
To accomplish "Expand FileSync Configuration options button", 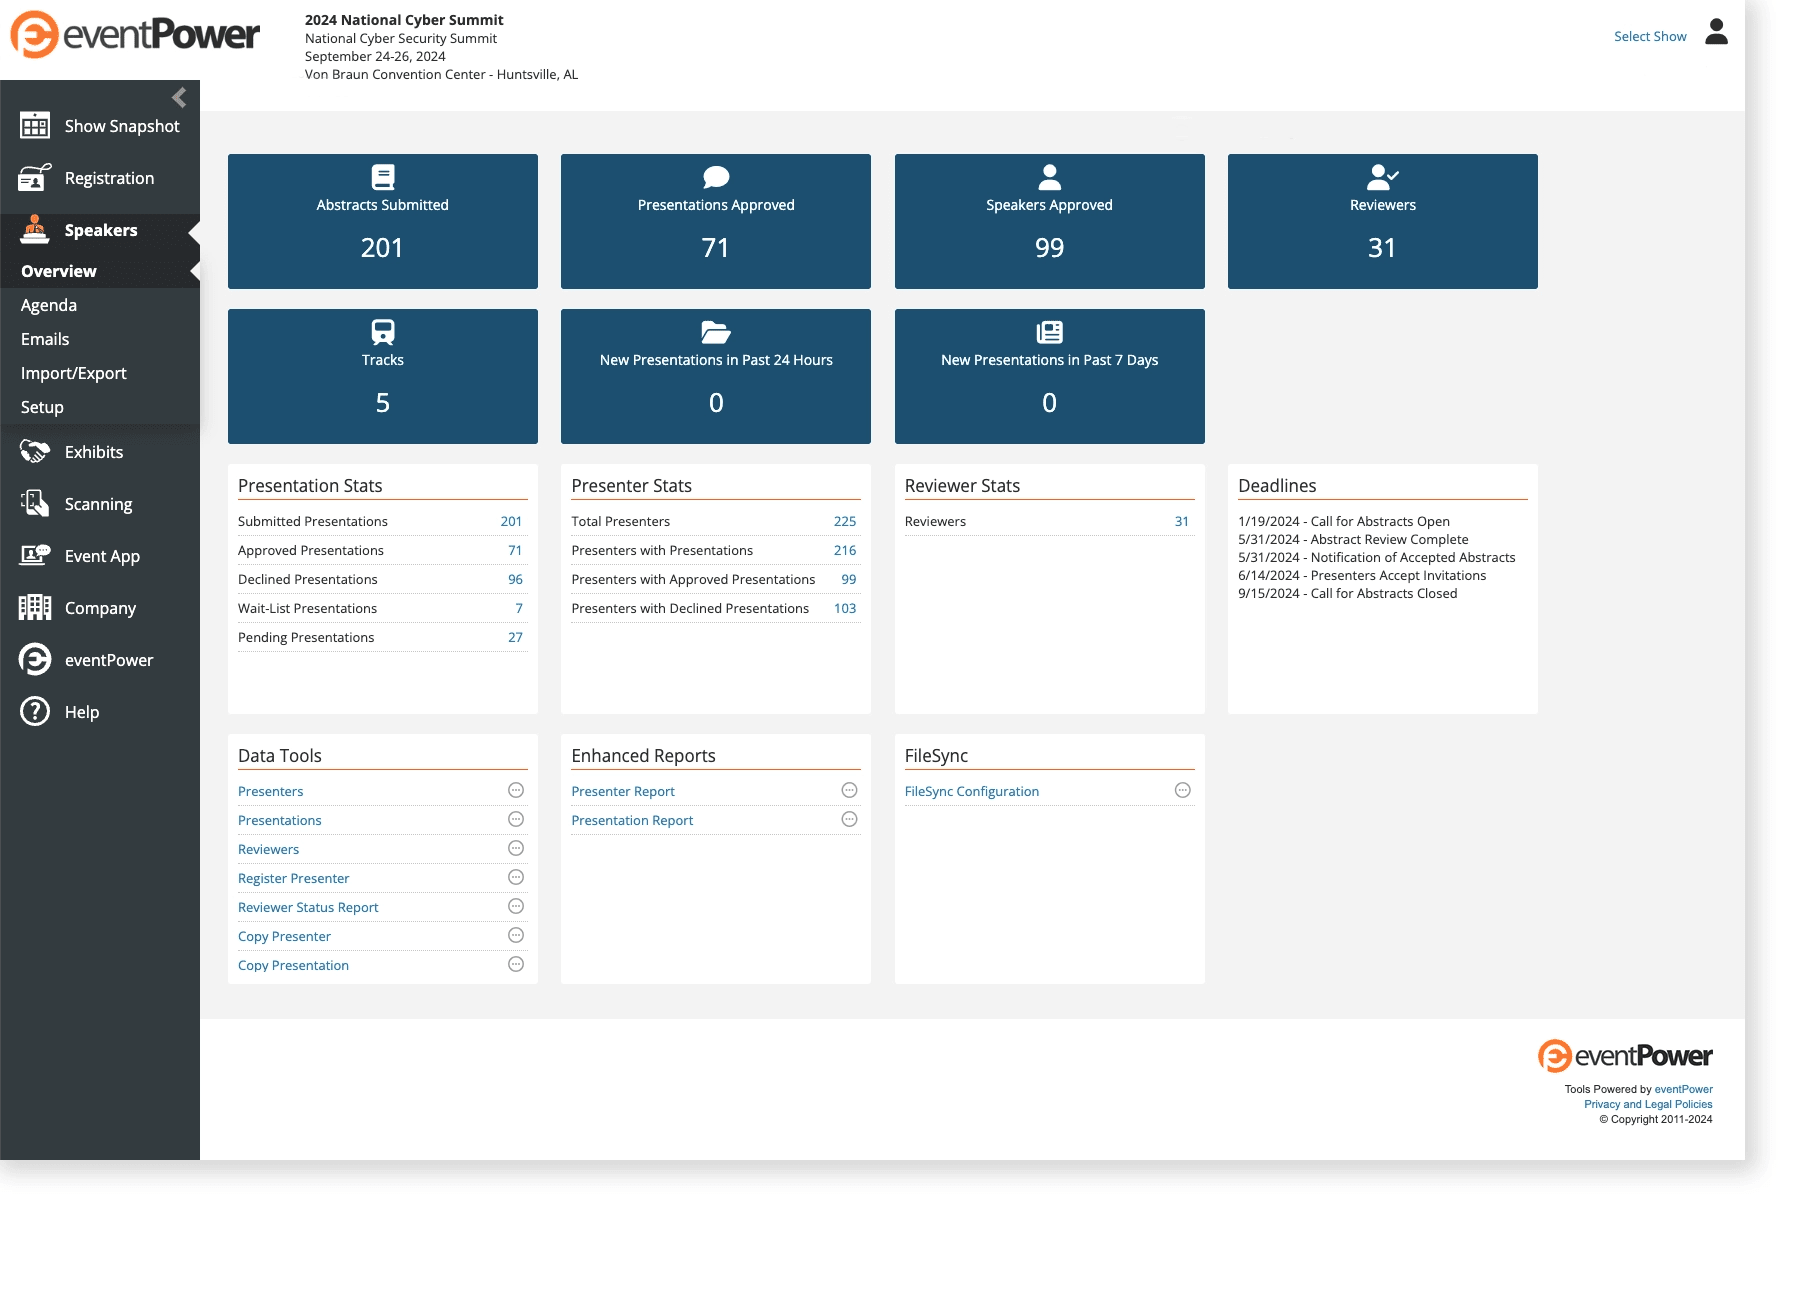I will (x=1182, y=791).
